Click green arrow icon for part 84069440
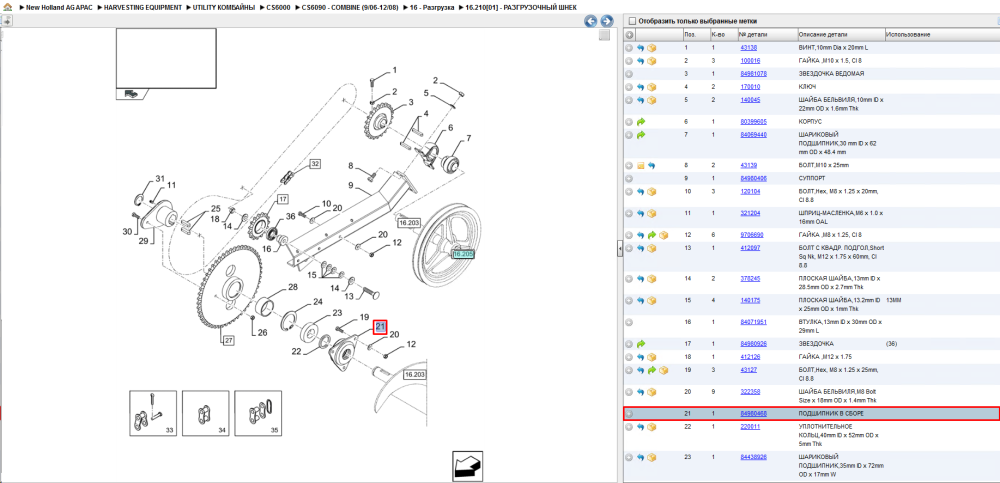 click(x=641, y=135)
